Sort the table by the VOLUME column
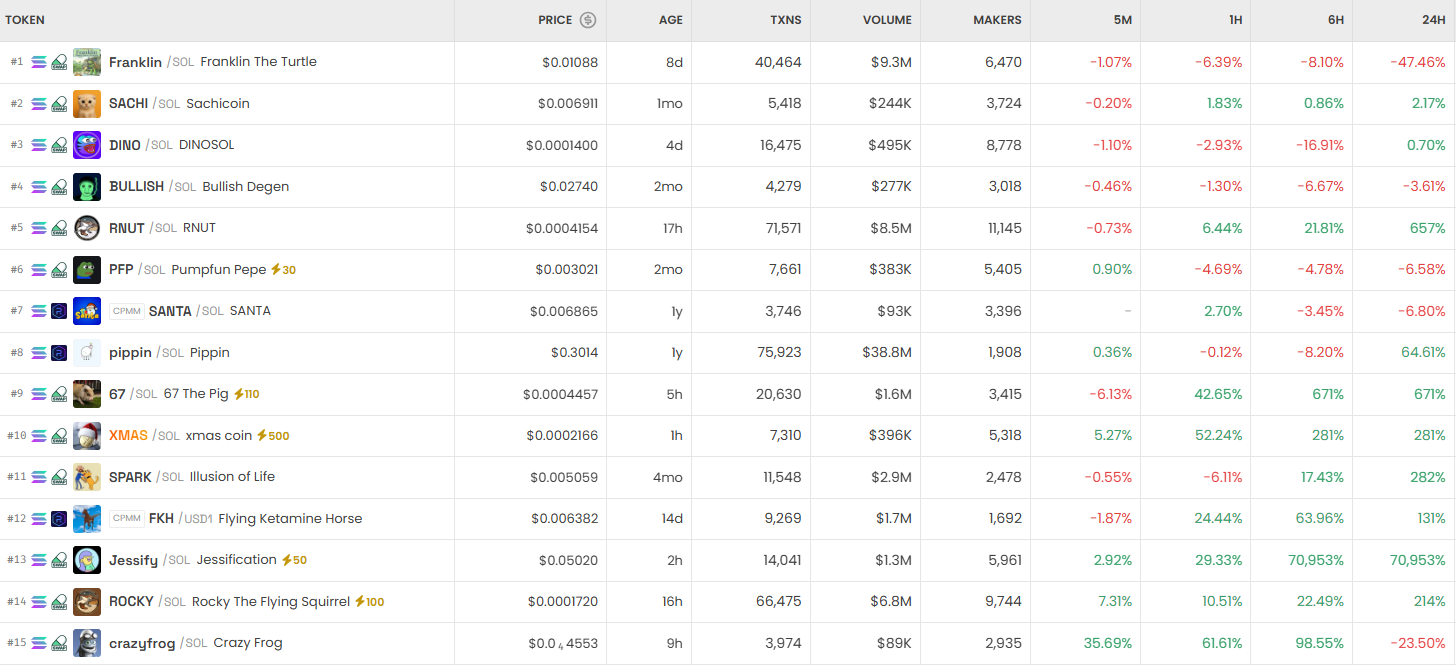1456x665 pixels. click(x=887, y=20)
